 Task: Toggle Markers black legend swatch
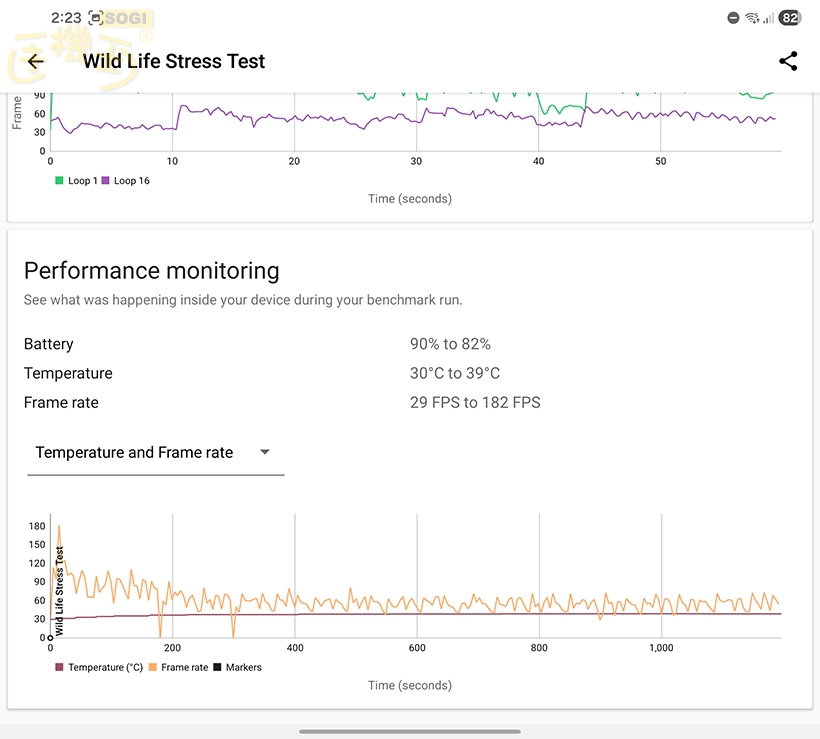pos(218,667)
